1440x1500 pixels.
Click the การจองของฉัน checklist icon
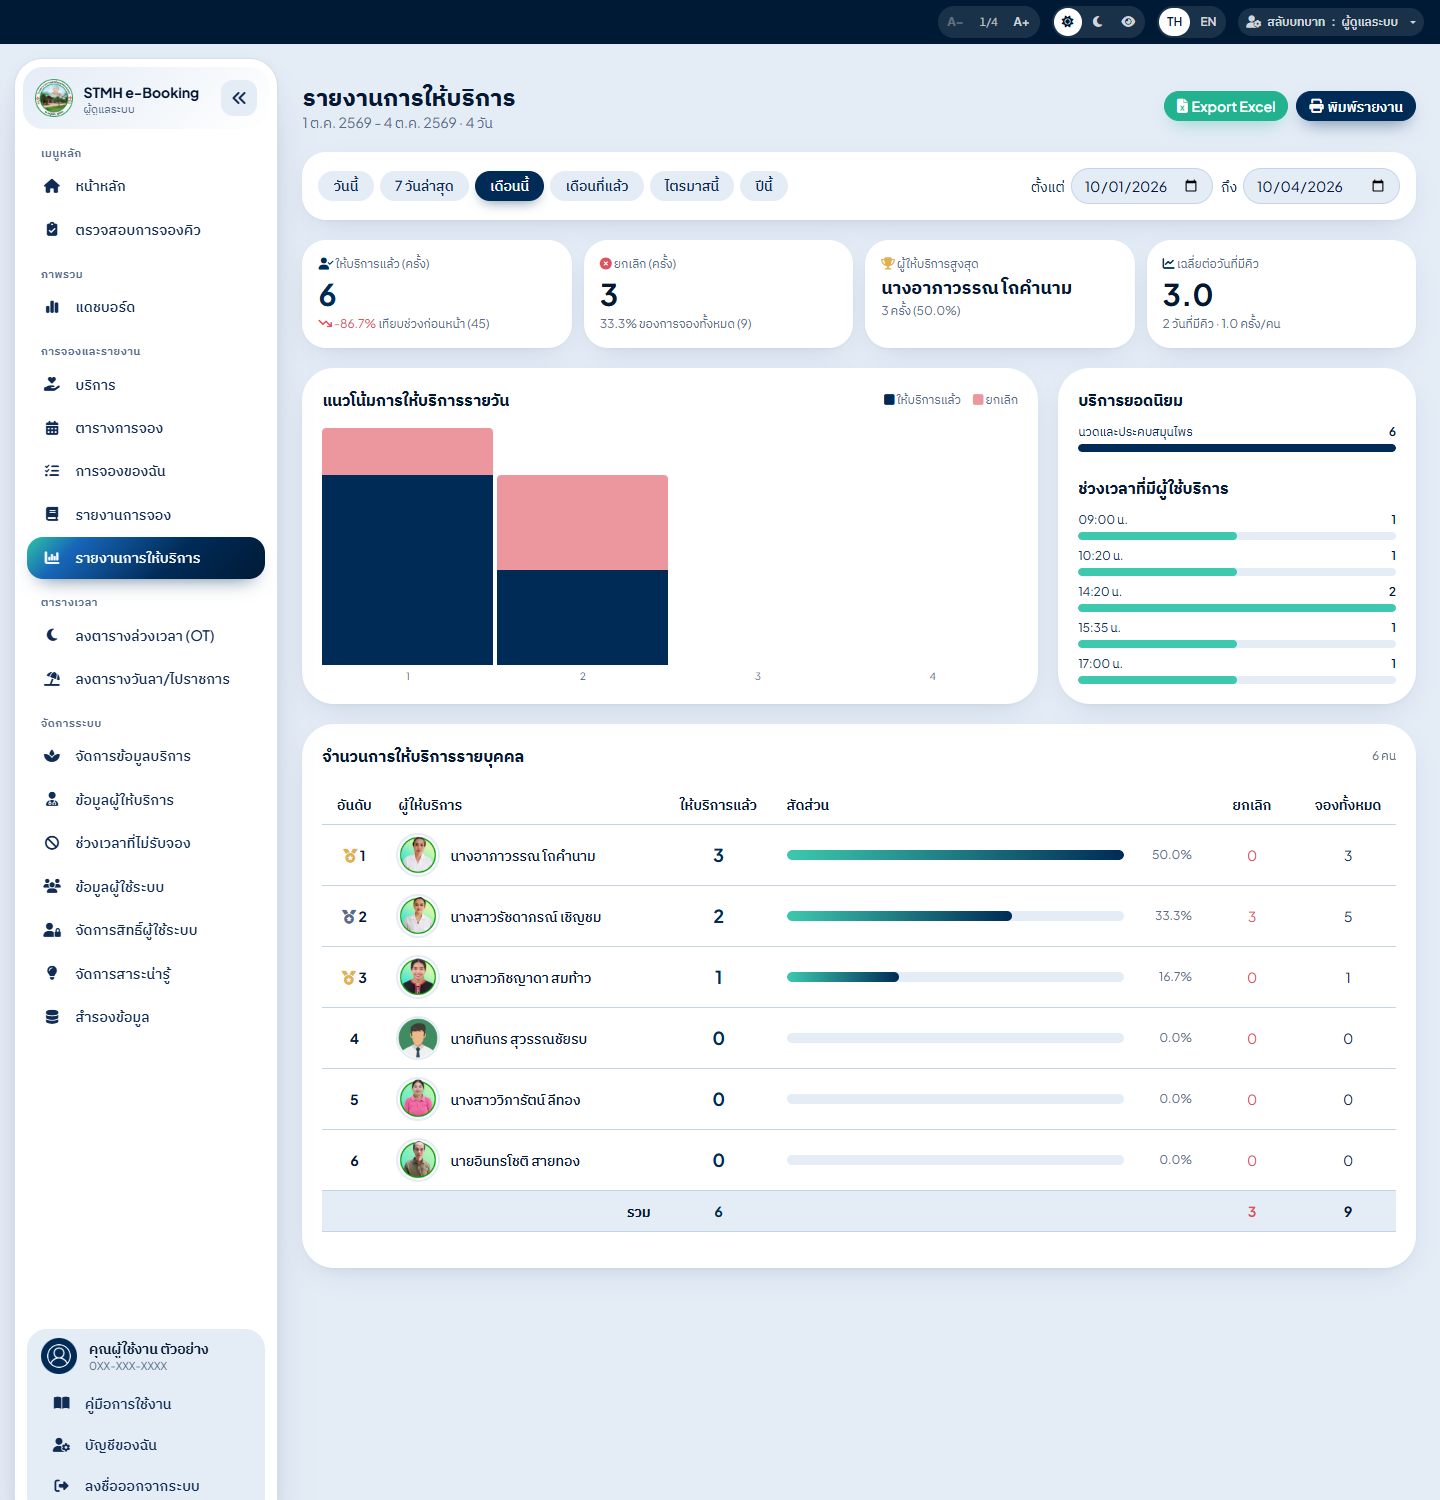tap(52, 471)
